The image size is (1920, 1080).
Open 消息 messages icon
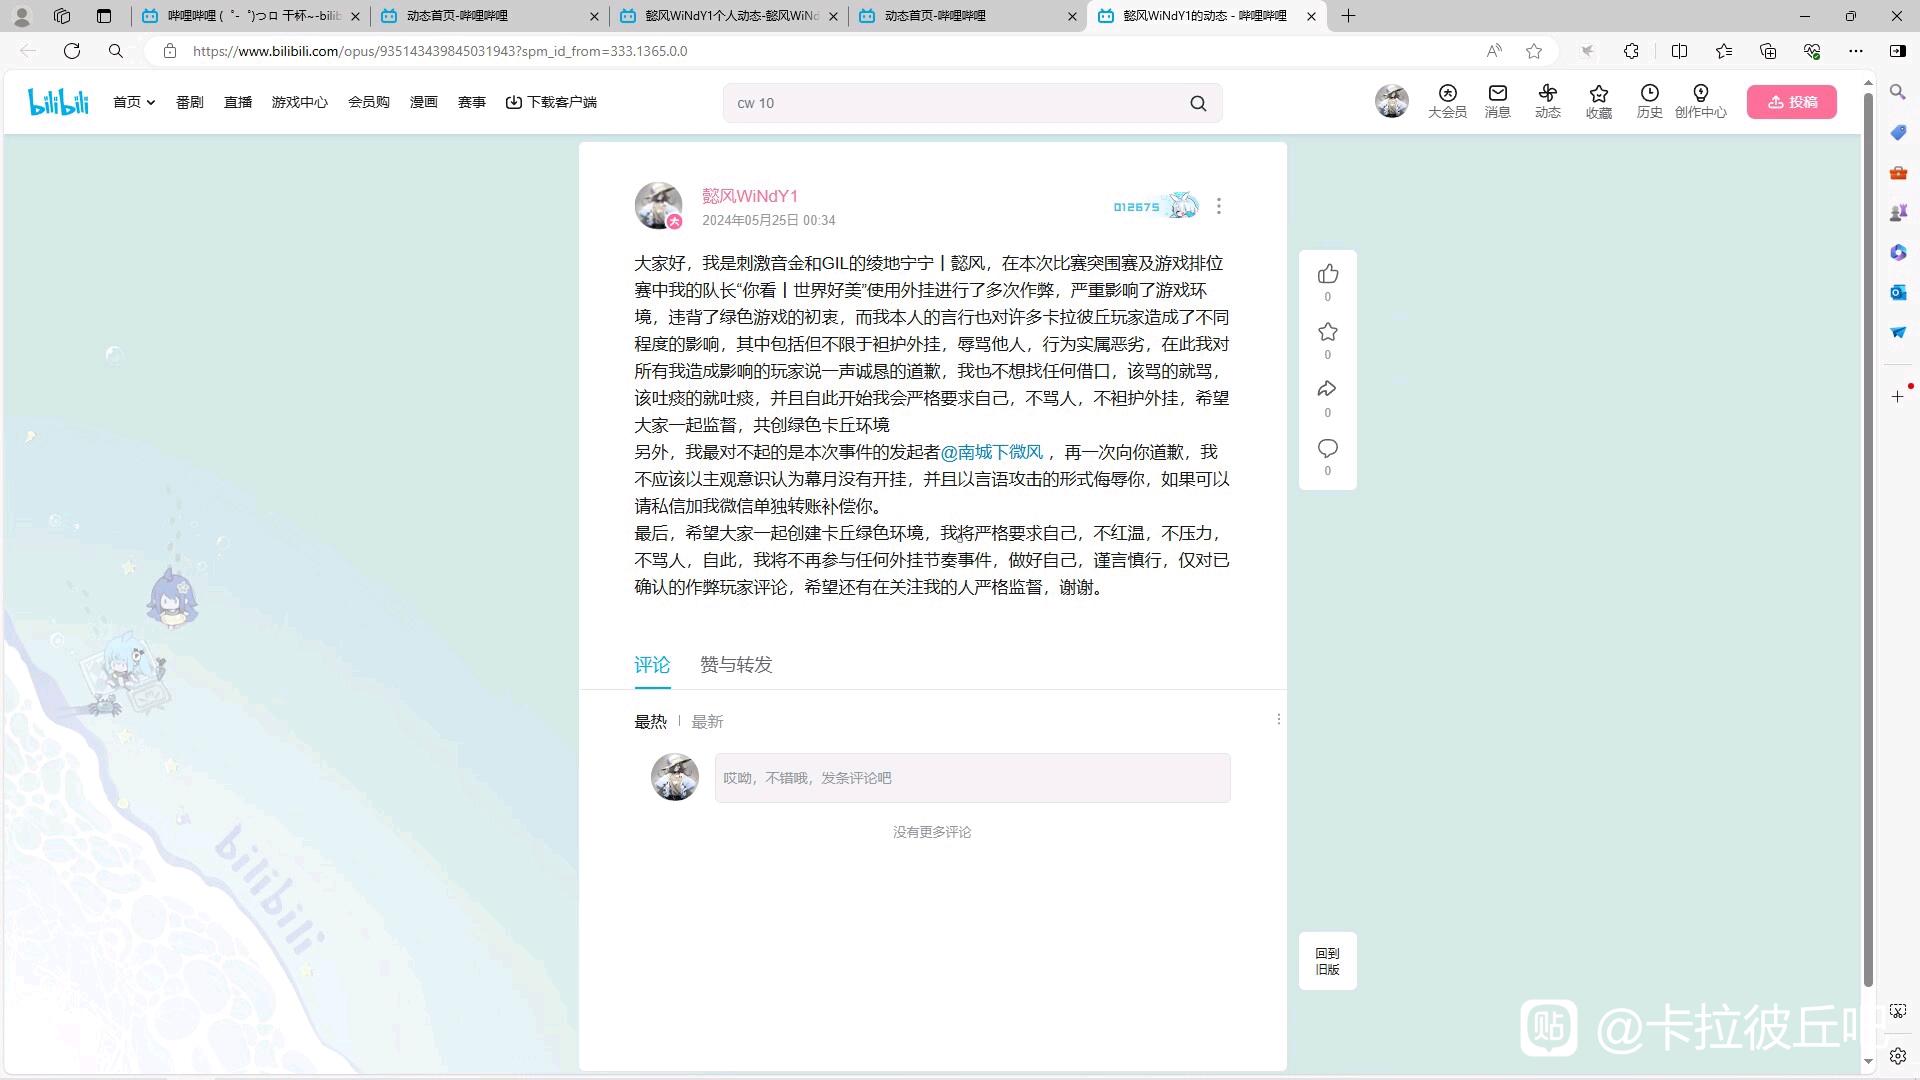tap(1497, 101)
